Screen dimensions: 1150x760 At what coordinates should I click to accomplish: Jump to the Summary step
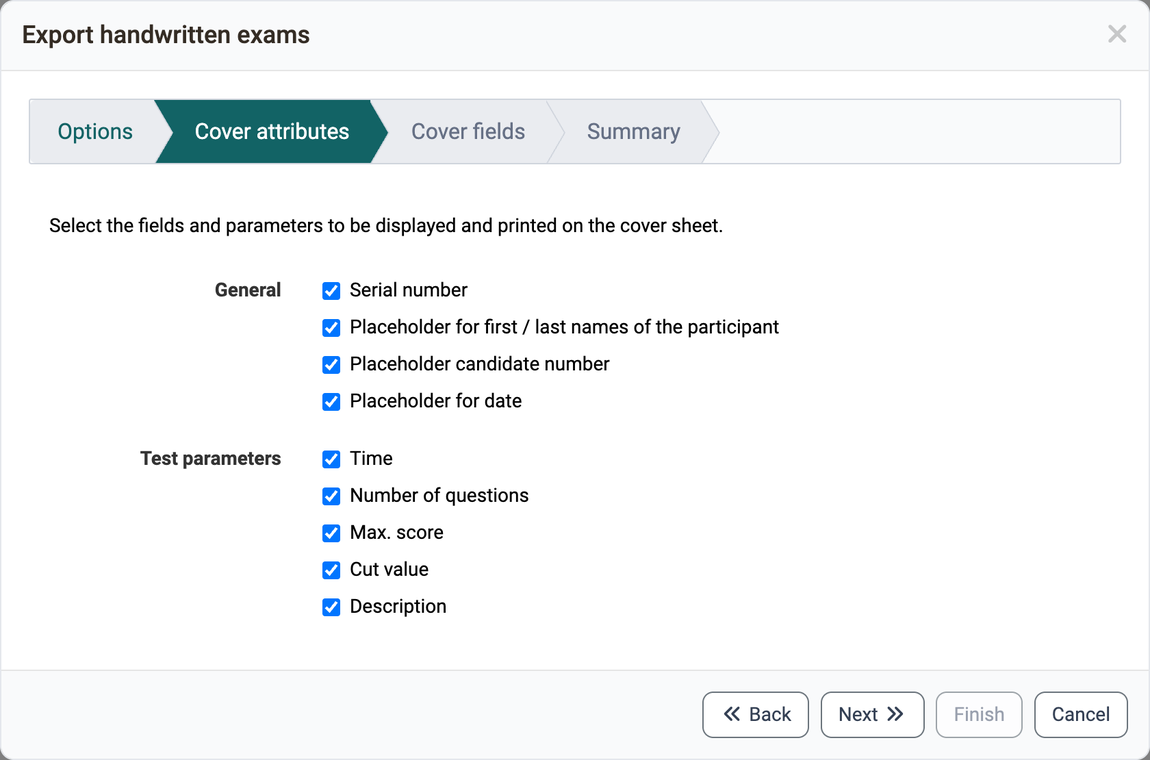[x=633, y=131]
